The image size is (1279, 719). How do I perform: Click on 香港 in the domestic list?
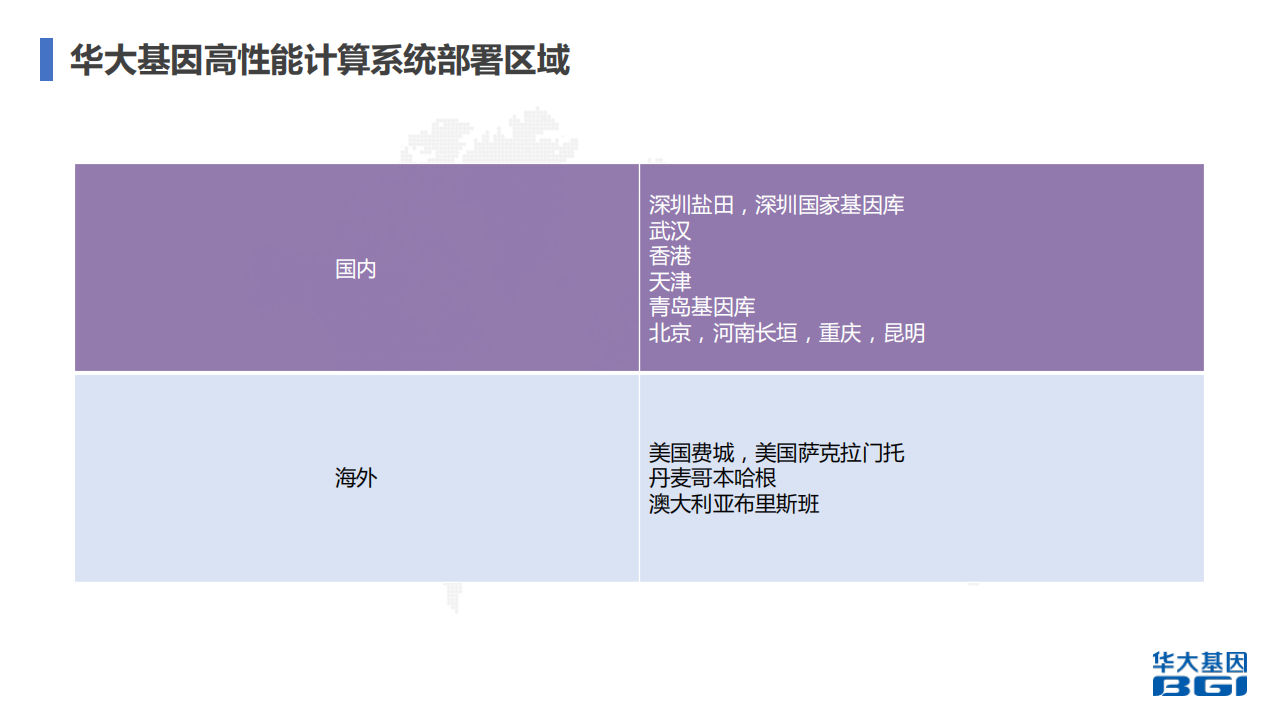[665, 256]
